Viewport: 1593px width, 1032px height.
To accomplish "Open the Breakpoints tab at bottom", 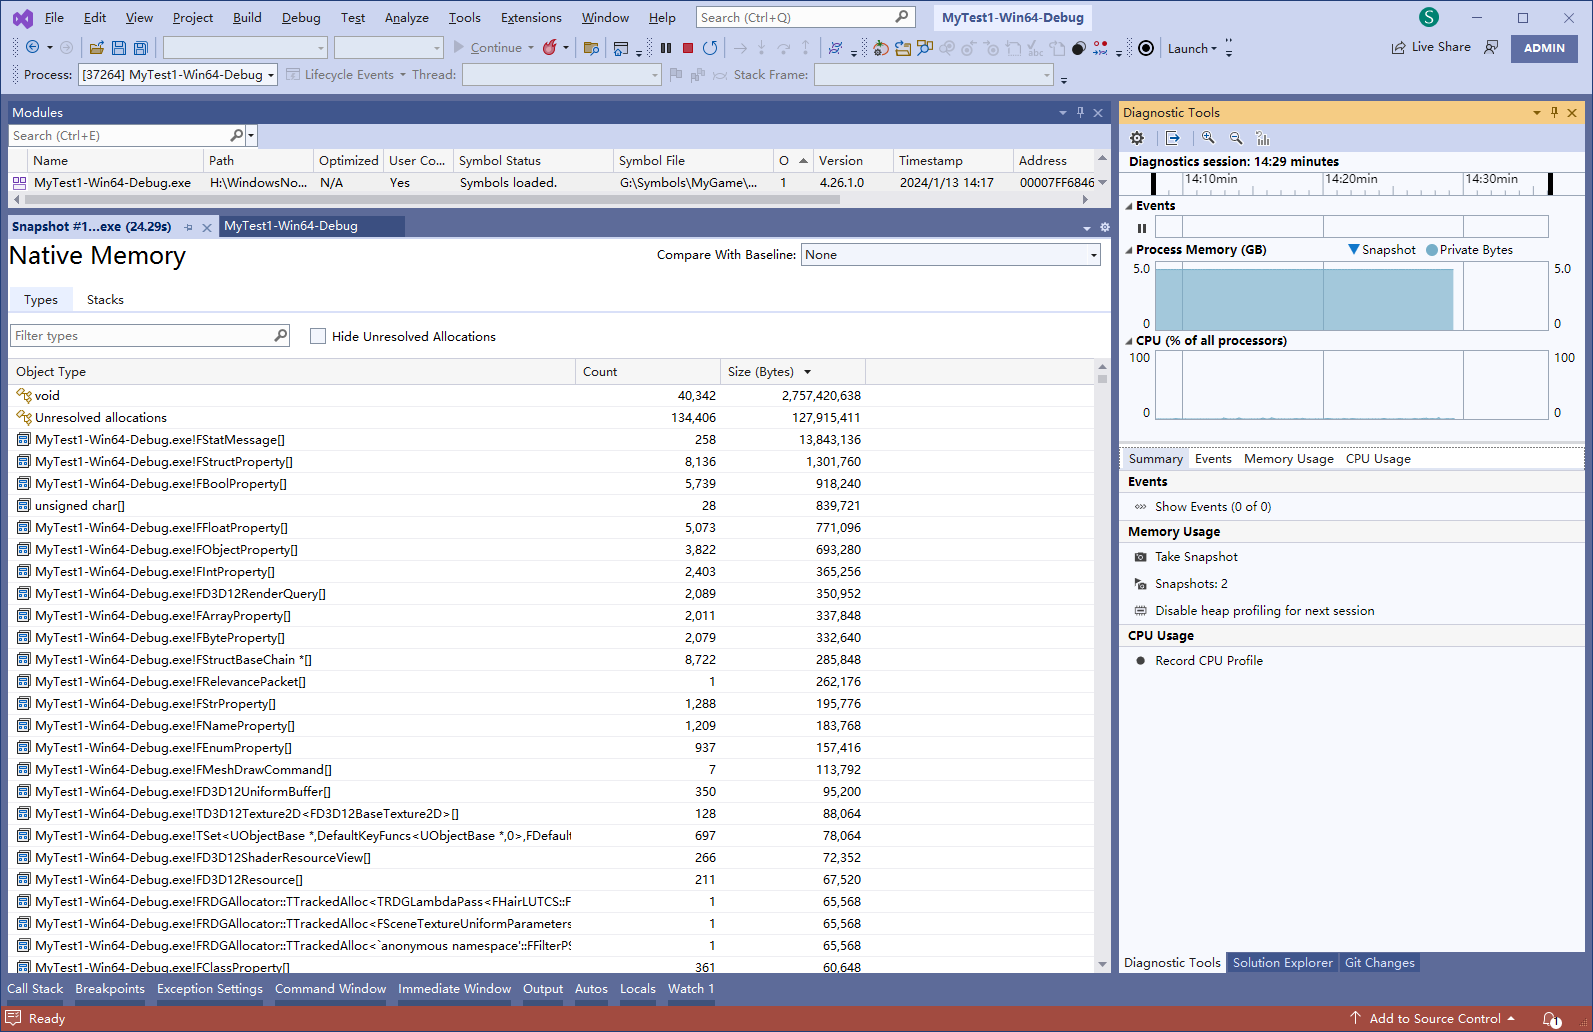I will 110,989.
